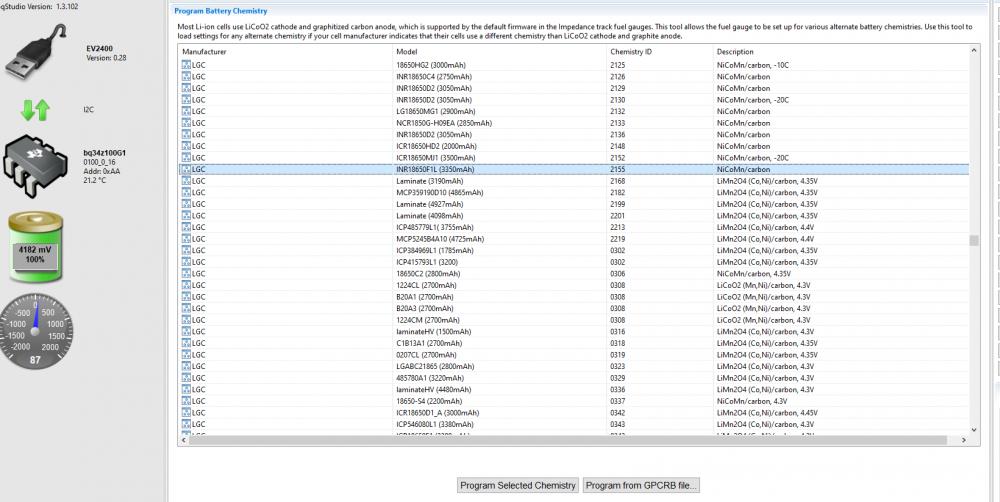Click the row icon for Laminate (3190mAh)
The width and height of the screenshot is (1000, 502).
(x=186, y=181)
